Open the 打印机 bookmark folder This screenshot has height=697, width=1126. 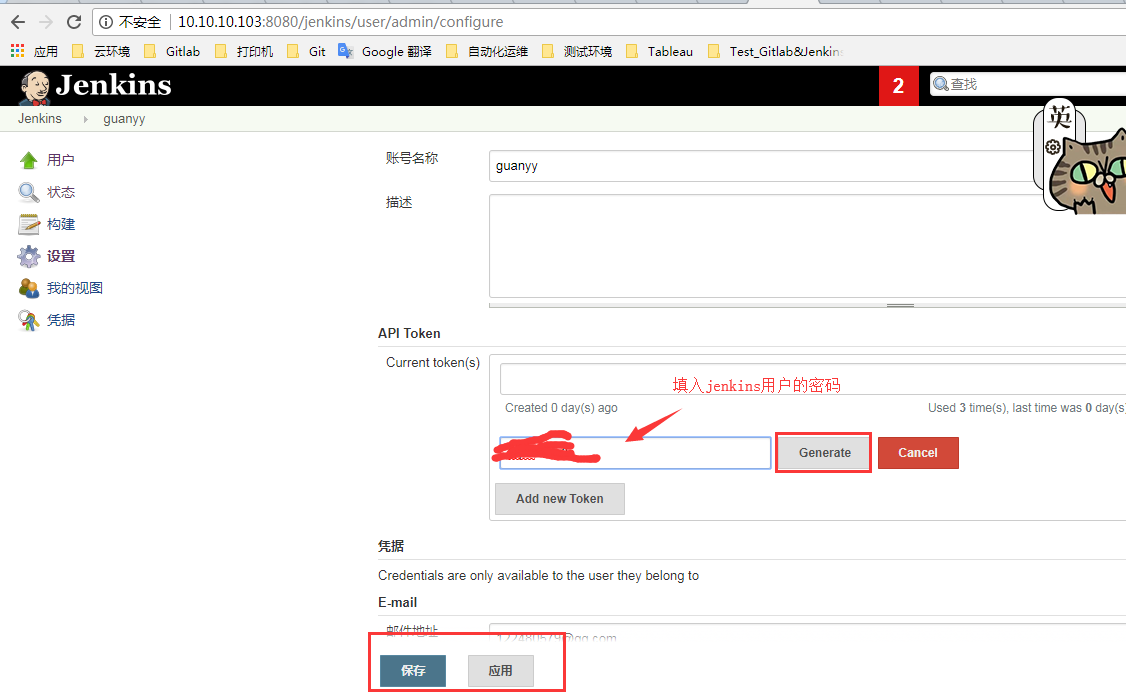coord(244,51)
